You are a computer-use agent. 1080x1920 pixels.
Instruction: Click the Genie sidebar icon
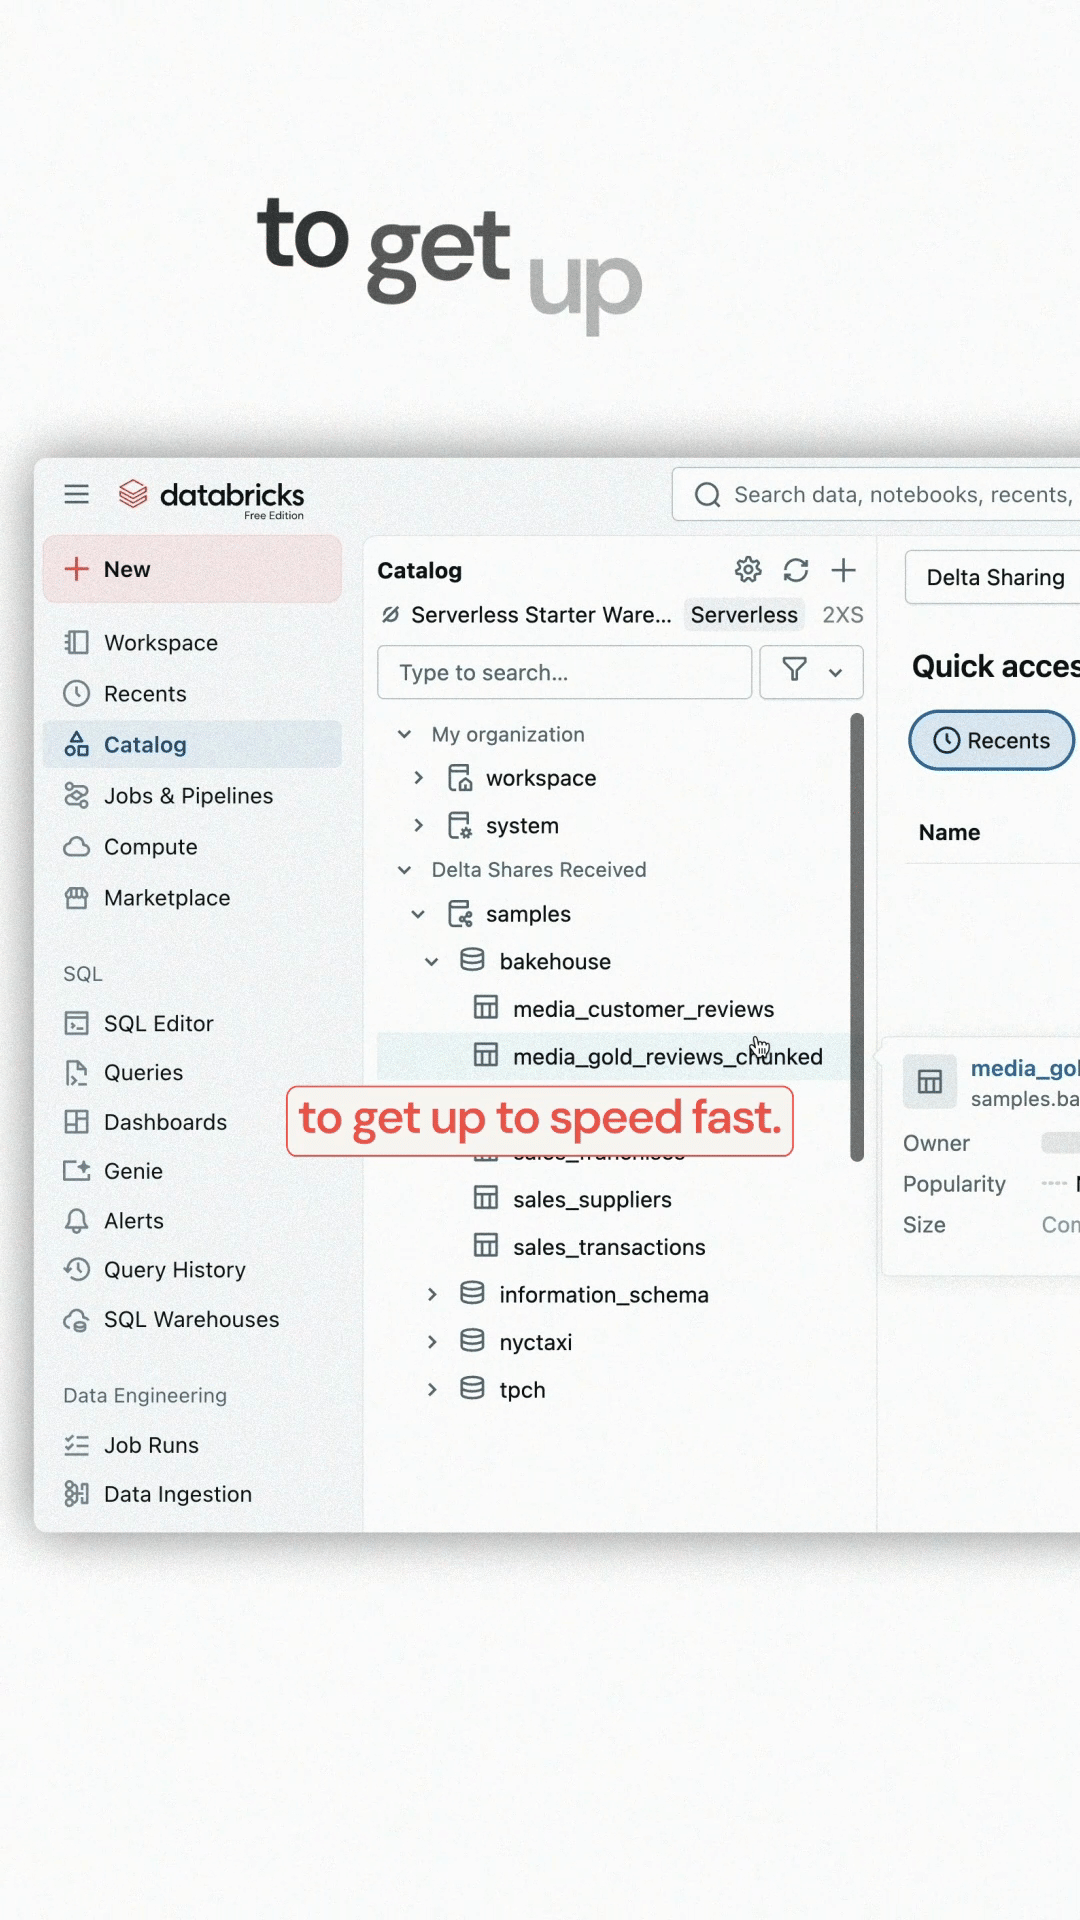pyautogui.click(x=77, y=1171)
